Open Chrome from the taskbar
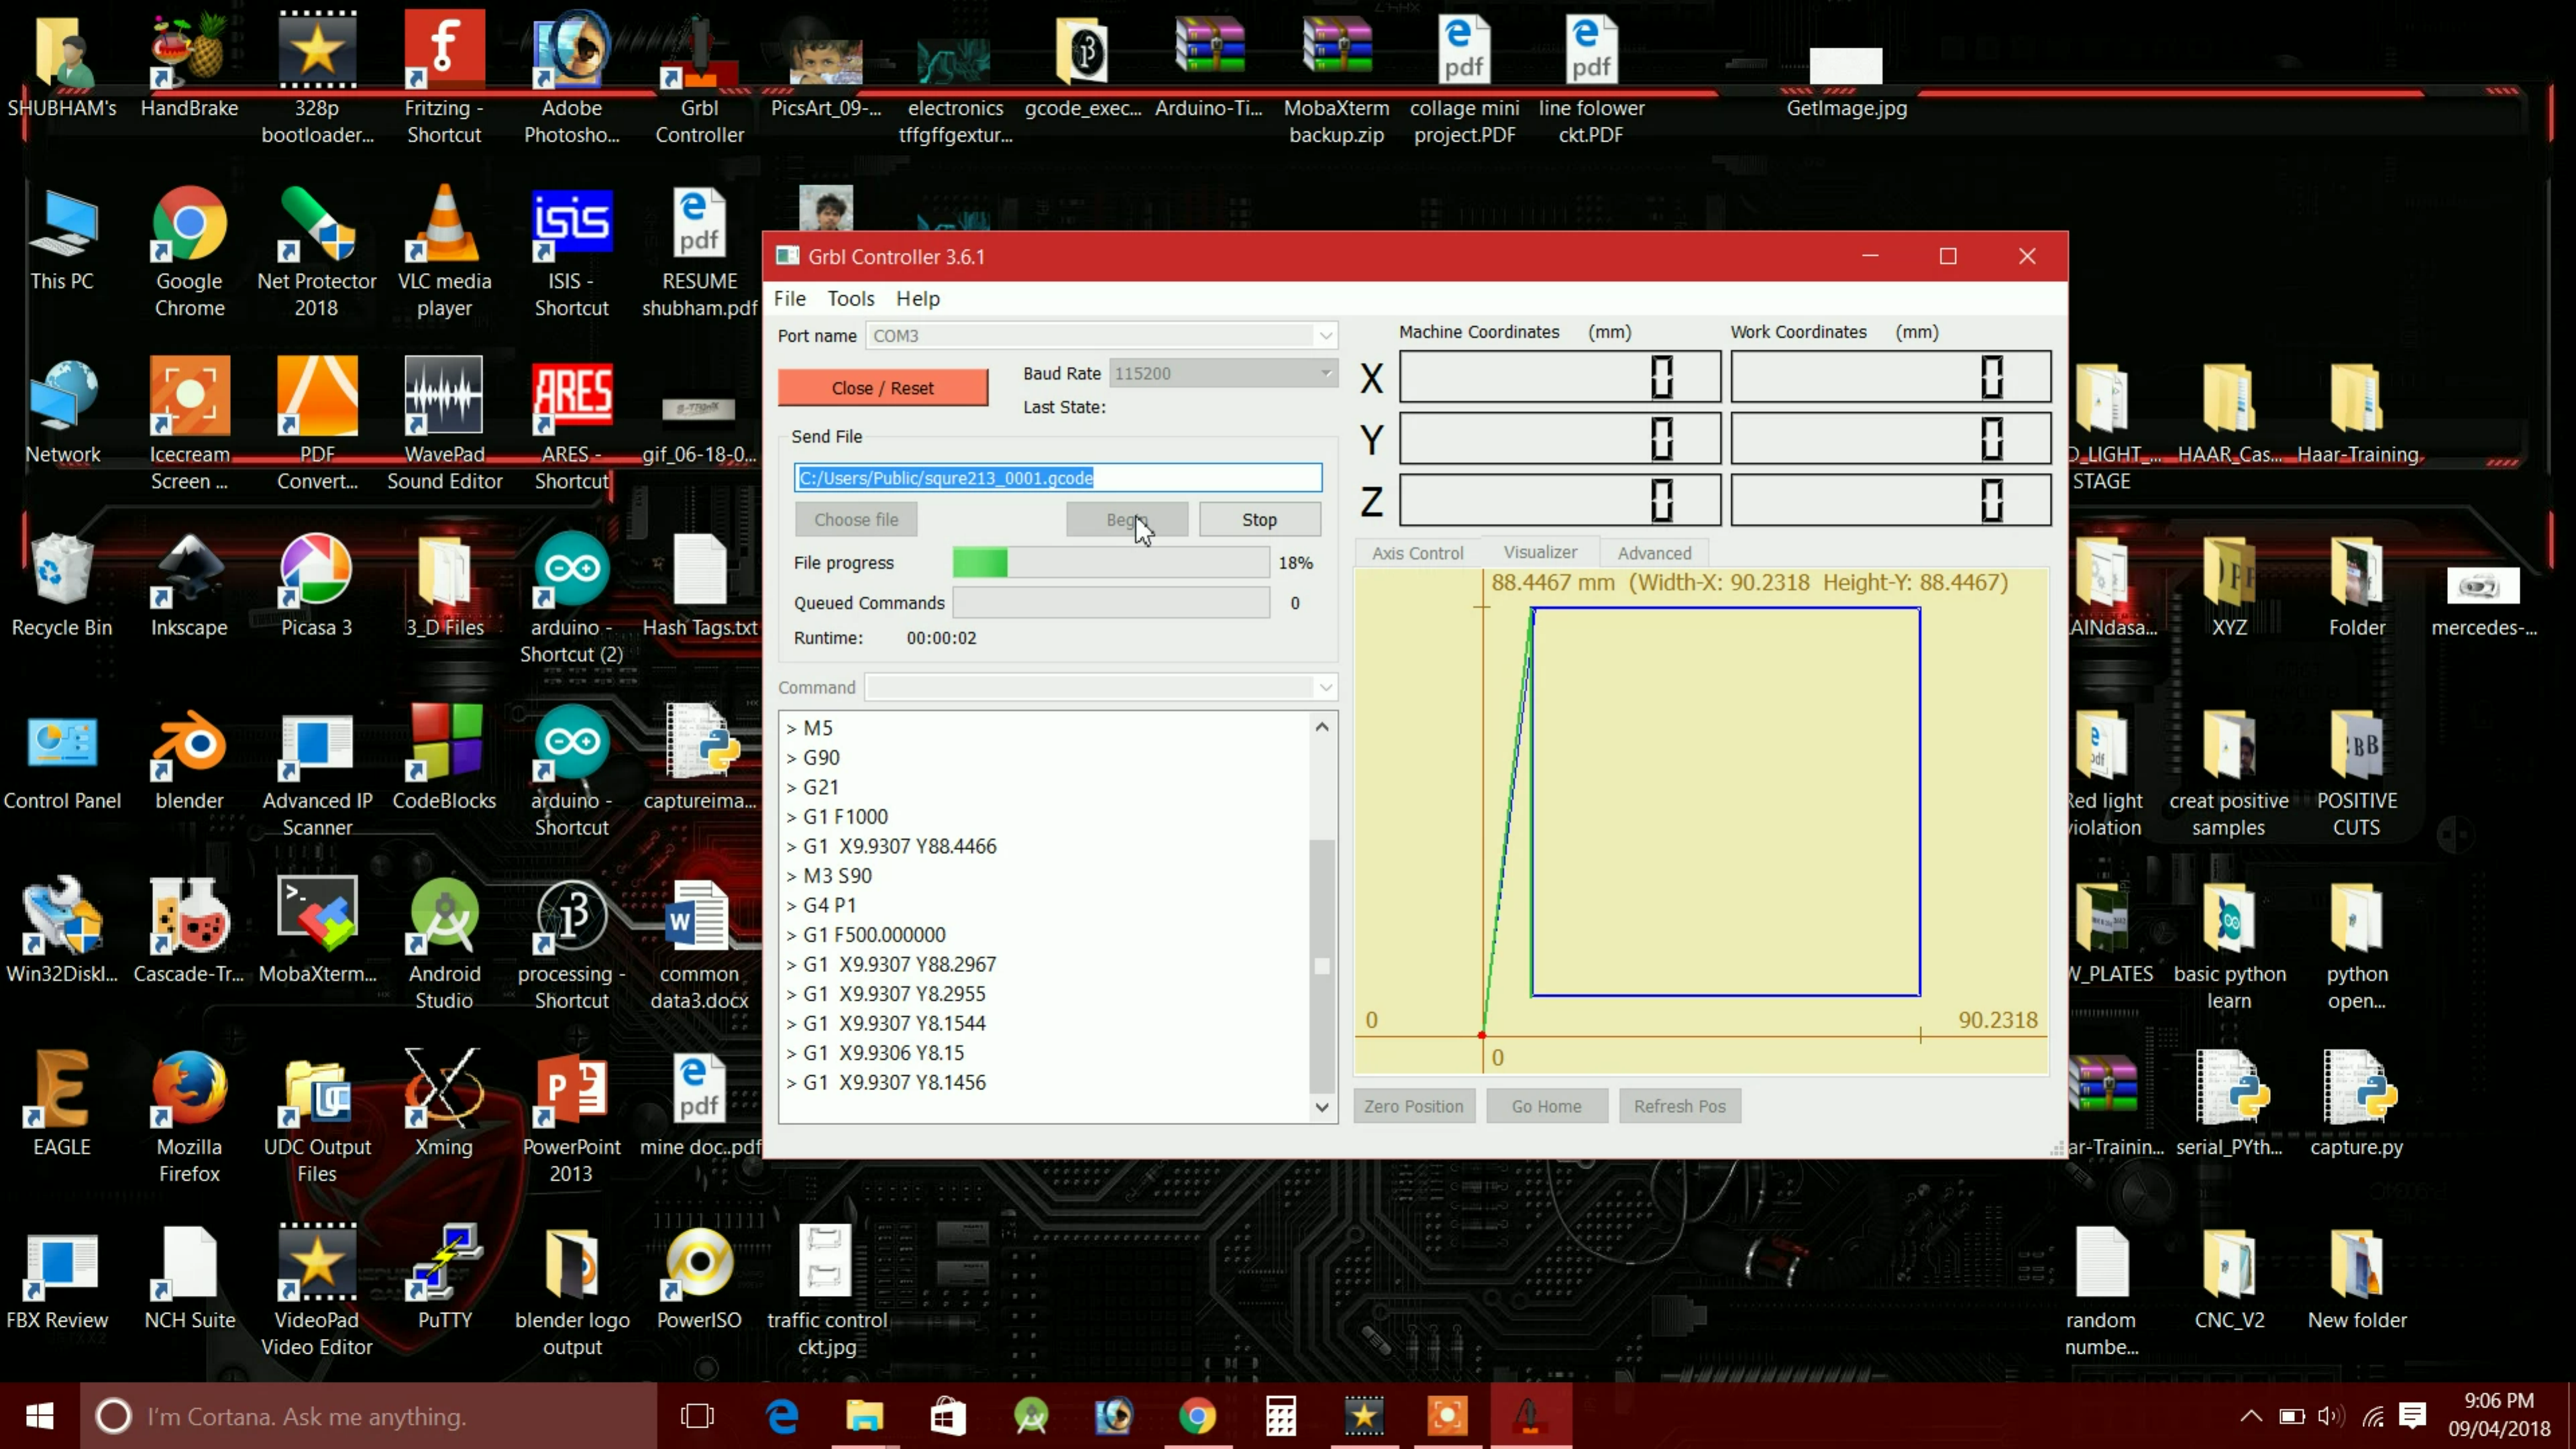The image size is (2576, 1449). (1197, 1416)
